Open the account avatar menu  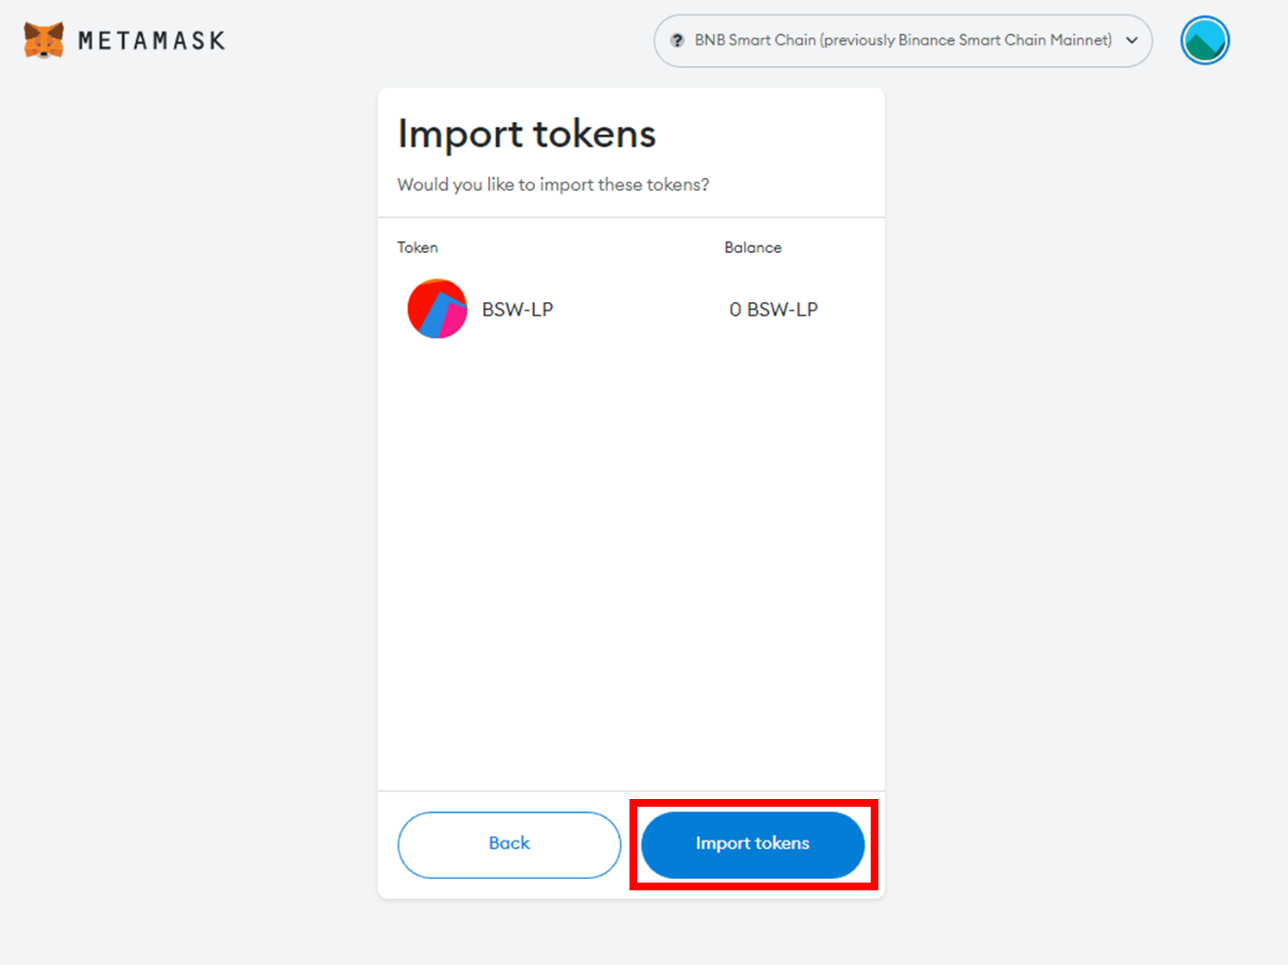1204,41
